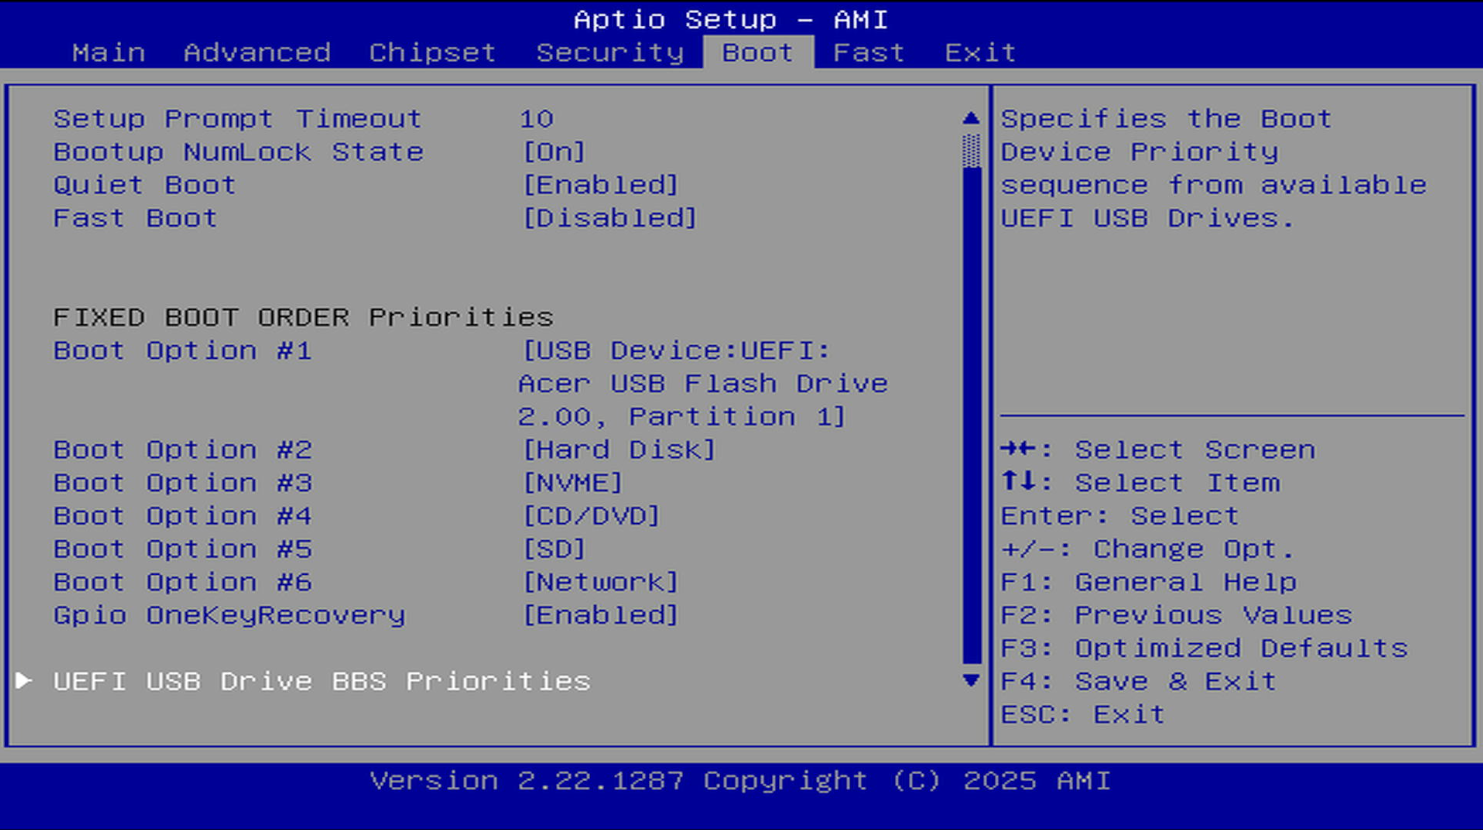Click the scrollbar down arrow

pos(971,681)
